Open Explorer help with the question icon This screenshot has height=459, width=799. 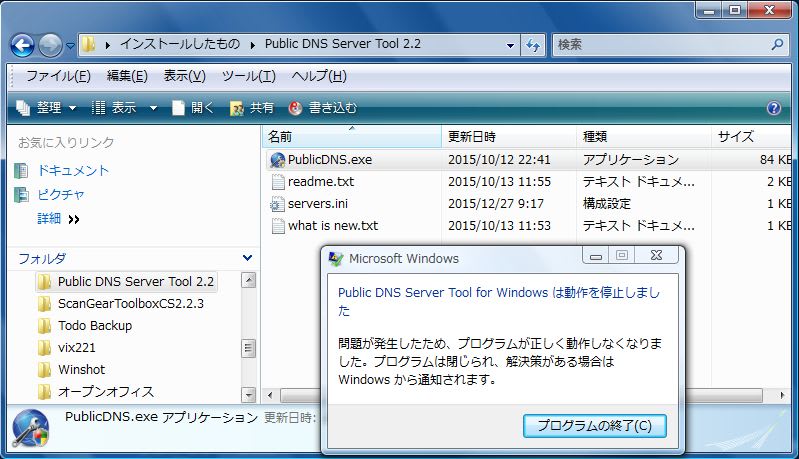(x=774, y=107)
